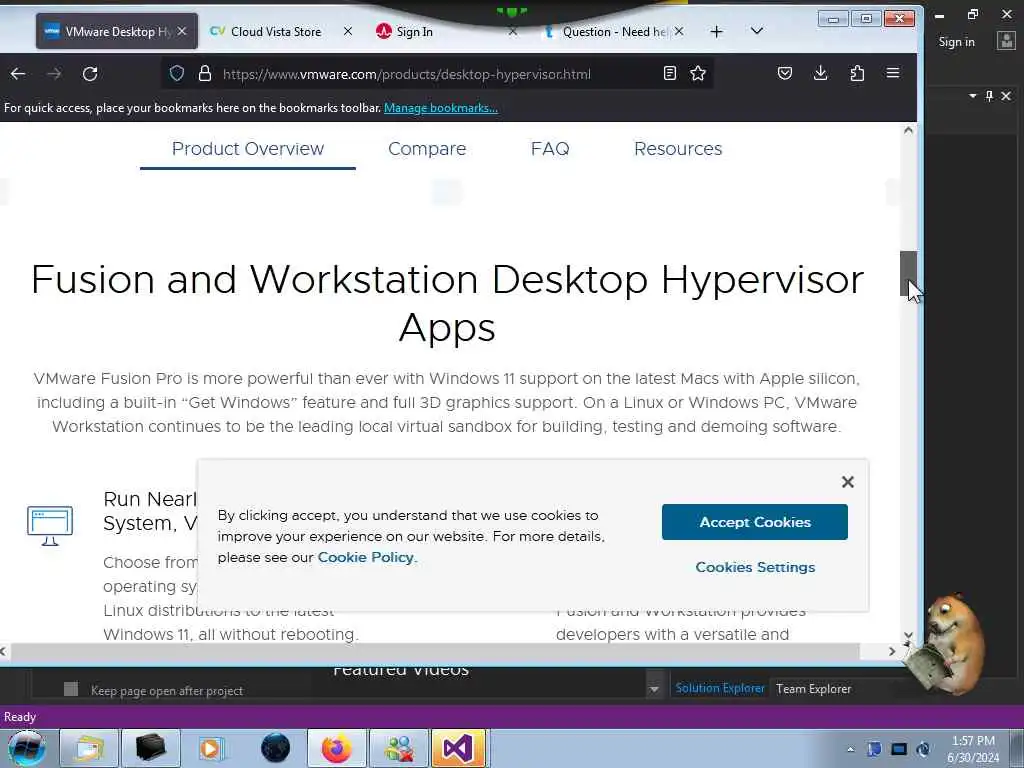Toggle reader view icon in address bar
This screenshot has height=768, width=1024.
point(669,73)
